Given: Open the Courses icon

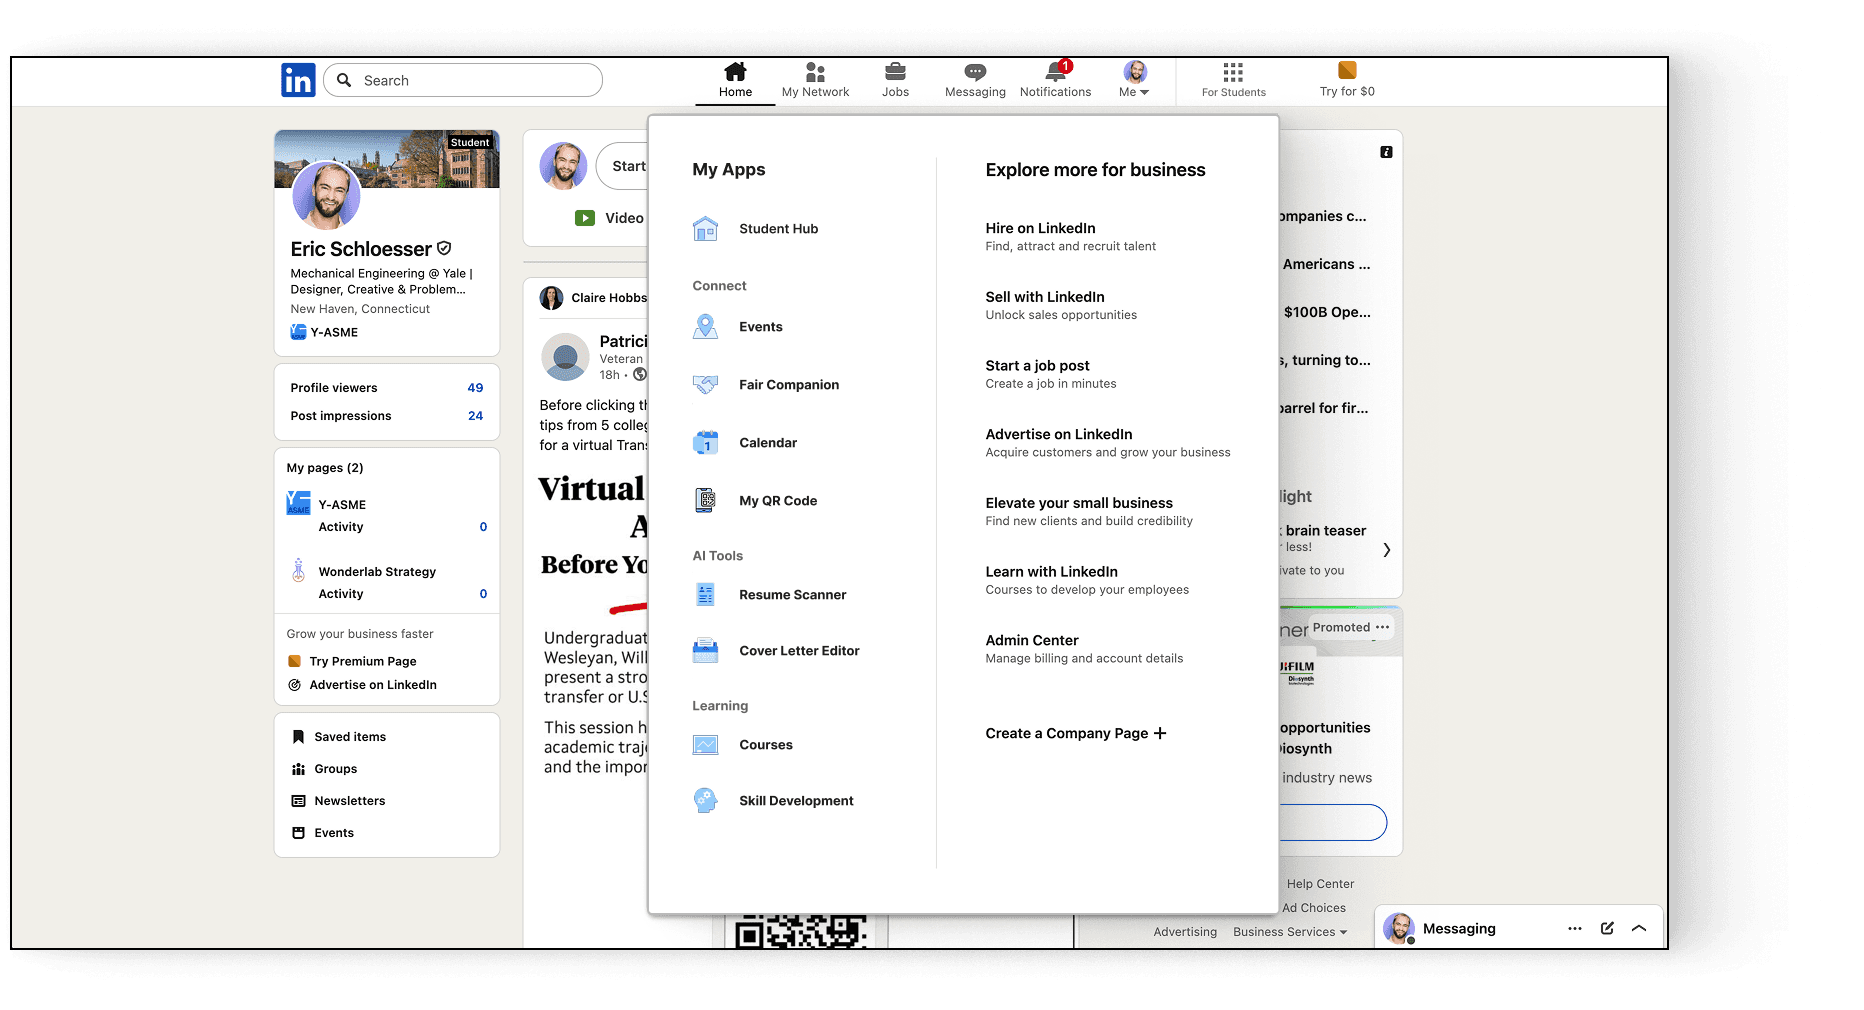Looking at the screenshot, I should [x=705, y=745].
